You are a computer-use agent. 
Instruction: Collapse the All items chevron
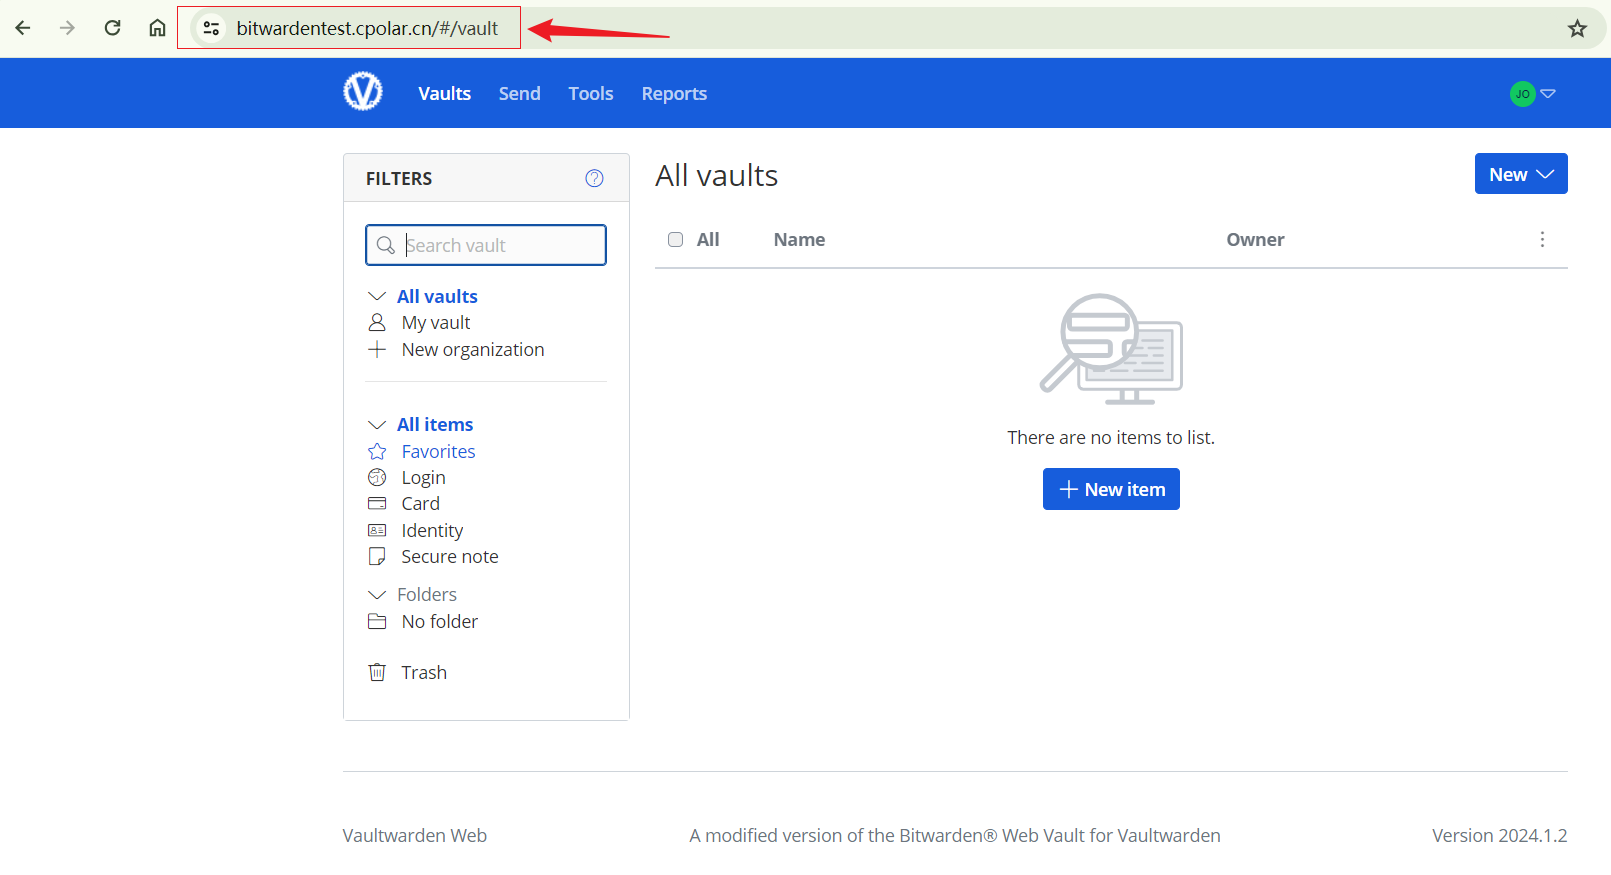point(377,425)
